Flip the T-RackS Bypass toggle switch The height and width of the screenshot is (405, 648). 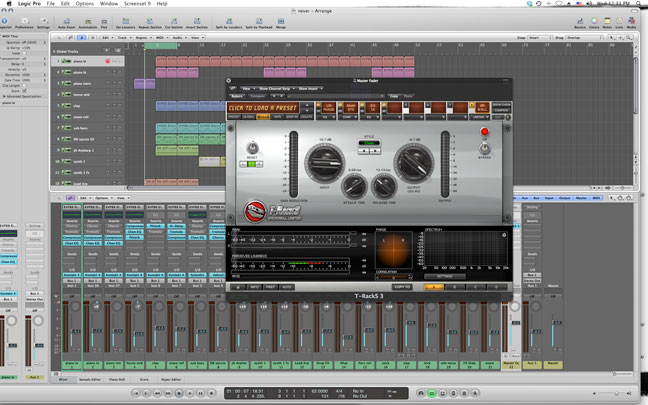pos(484,148)
